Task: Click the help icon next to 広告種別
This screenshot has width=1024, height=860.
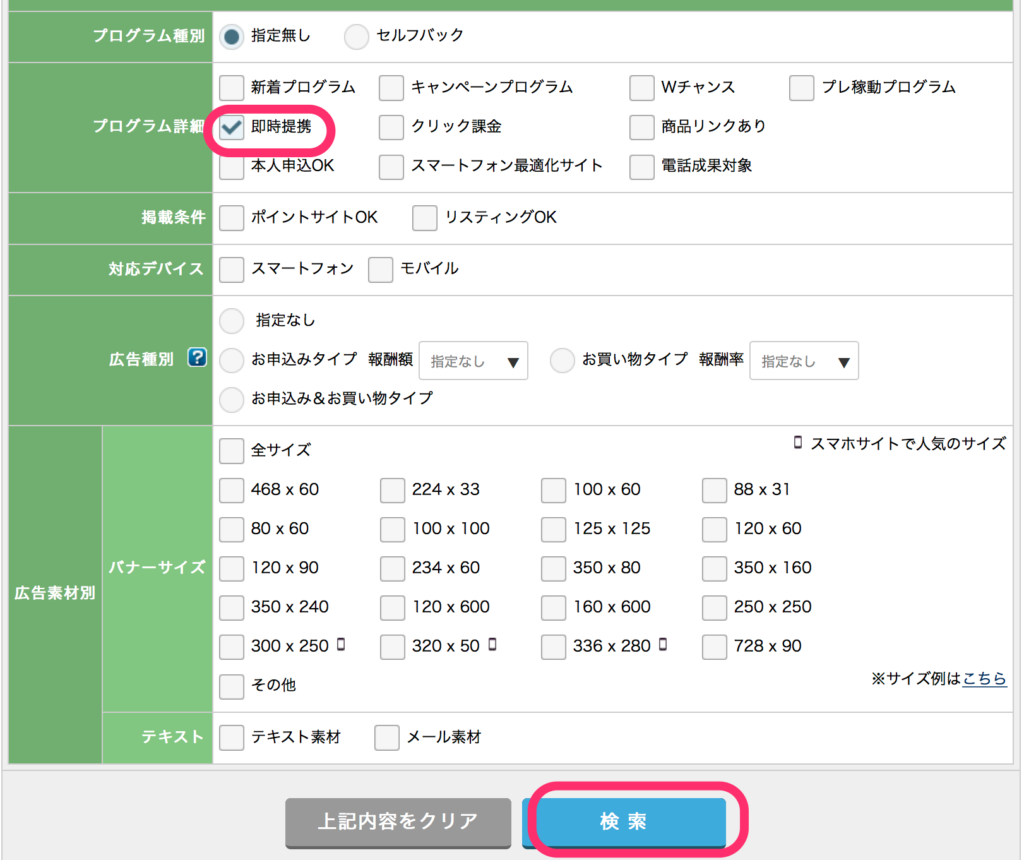Action: 197,358
